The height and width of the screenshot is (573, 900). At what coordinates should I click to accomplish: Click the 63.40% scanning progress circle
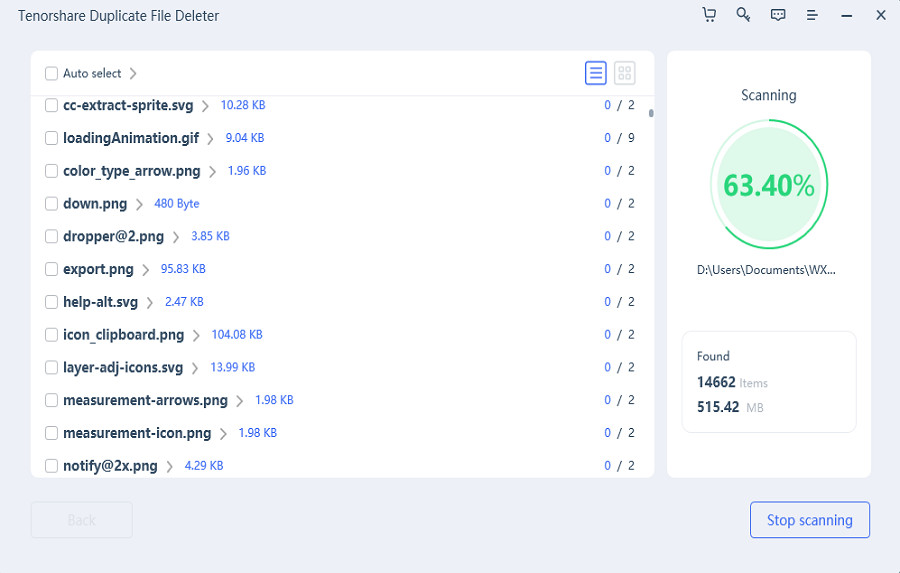[x=768, y=186]
